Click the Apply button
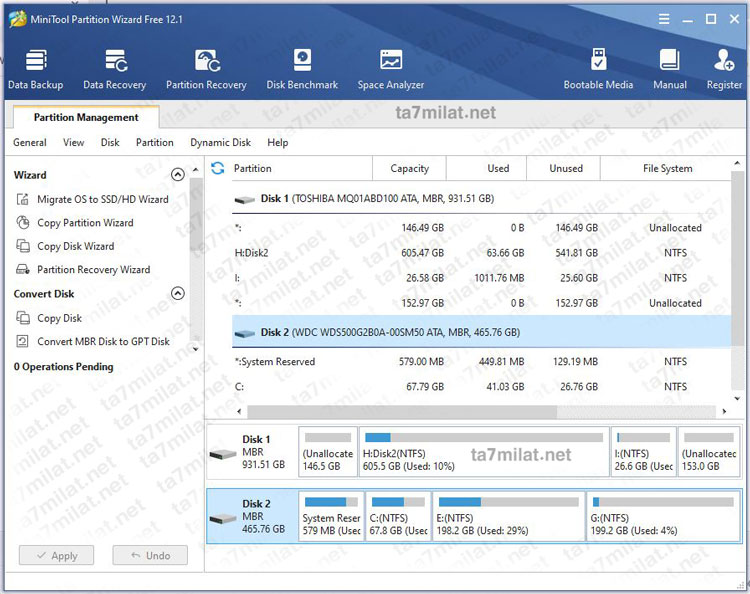 (56, 555)
